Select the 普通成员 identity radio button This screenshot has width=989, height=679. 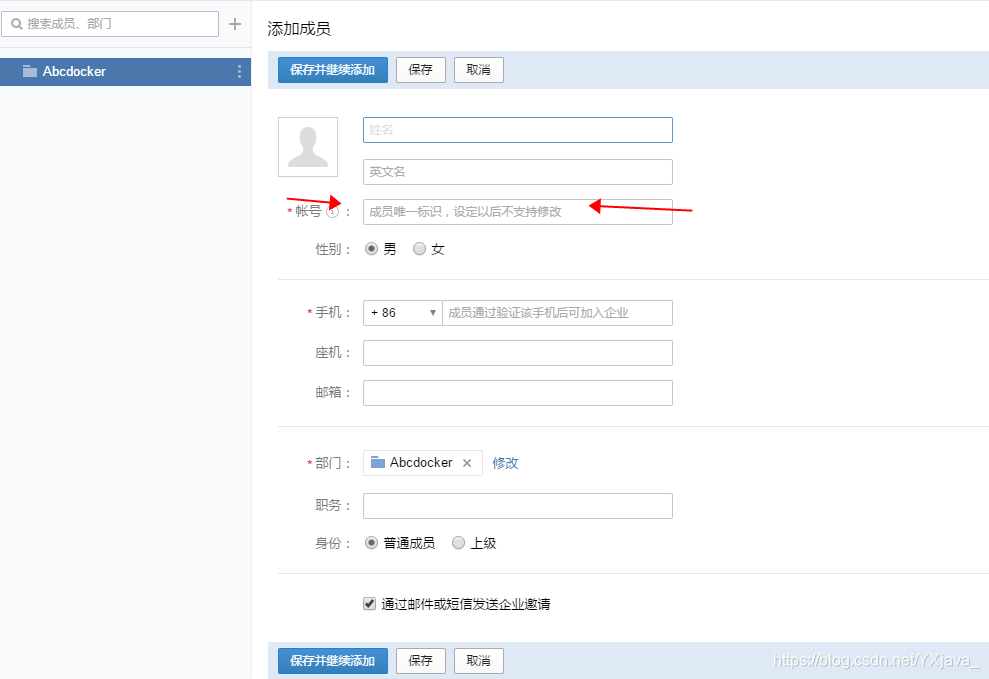pyautogui.click(x=372, y=543)
